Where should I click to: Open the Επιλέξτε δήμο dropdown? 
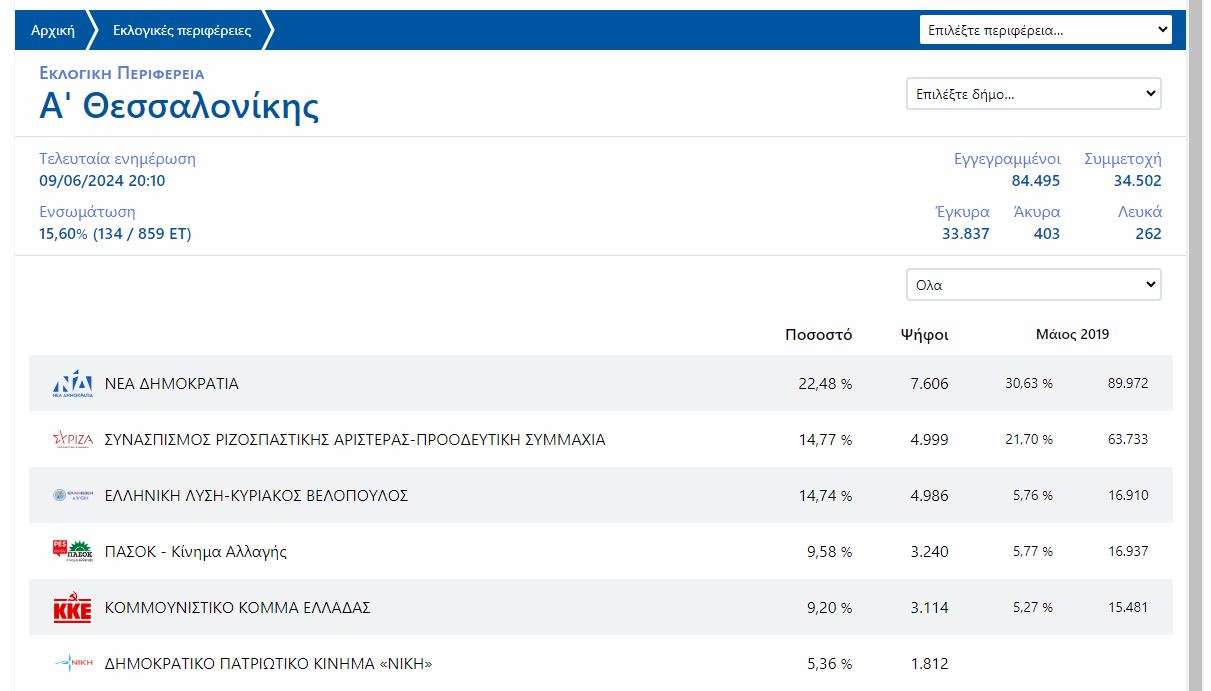click(x=1033, y=94)
